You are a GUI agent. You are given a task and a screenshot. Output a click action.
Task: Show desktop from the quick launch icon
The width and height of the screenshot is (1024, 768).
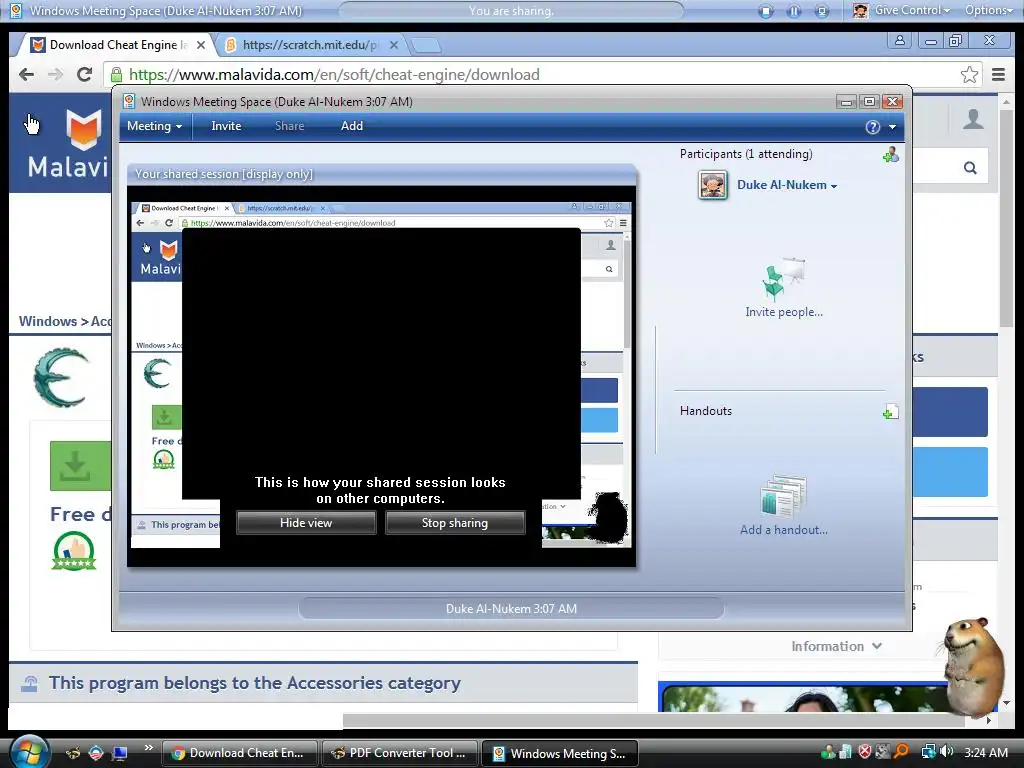point(120,753)
